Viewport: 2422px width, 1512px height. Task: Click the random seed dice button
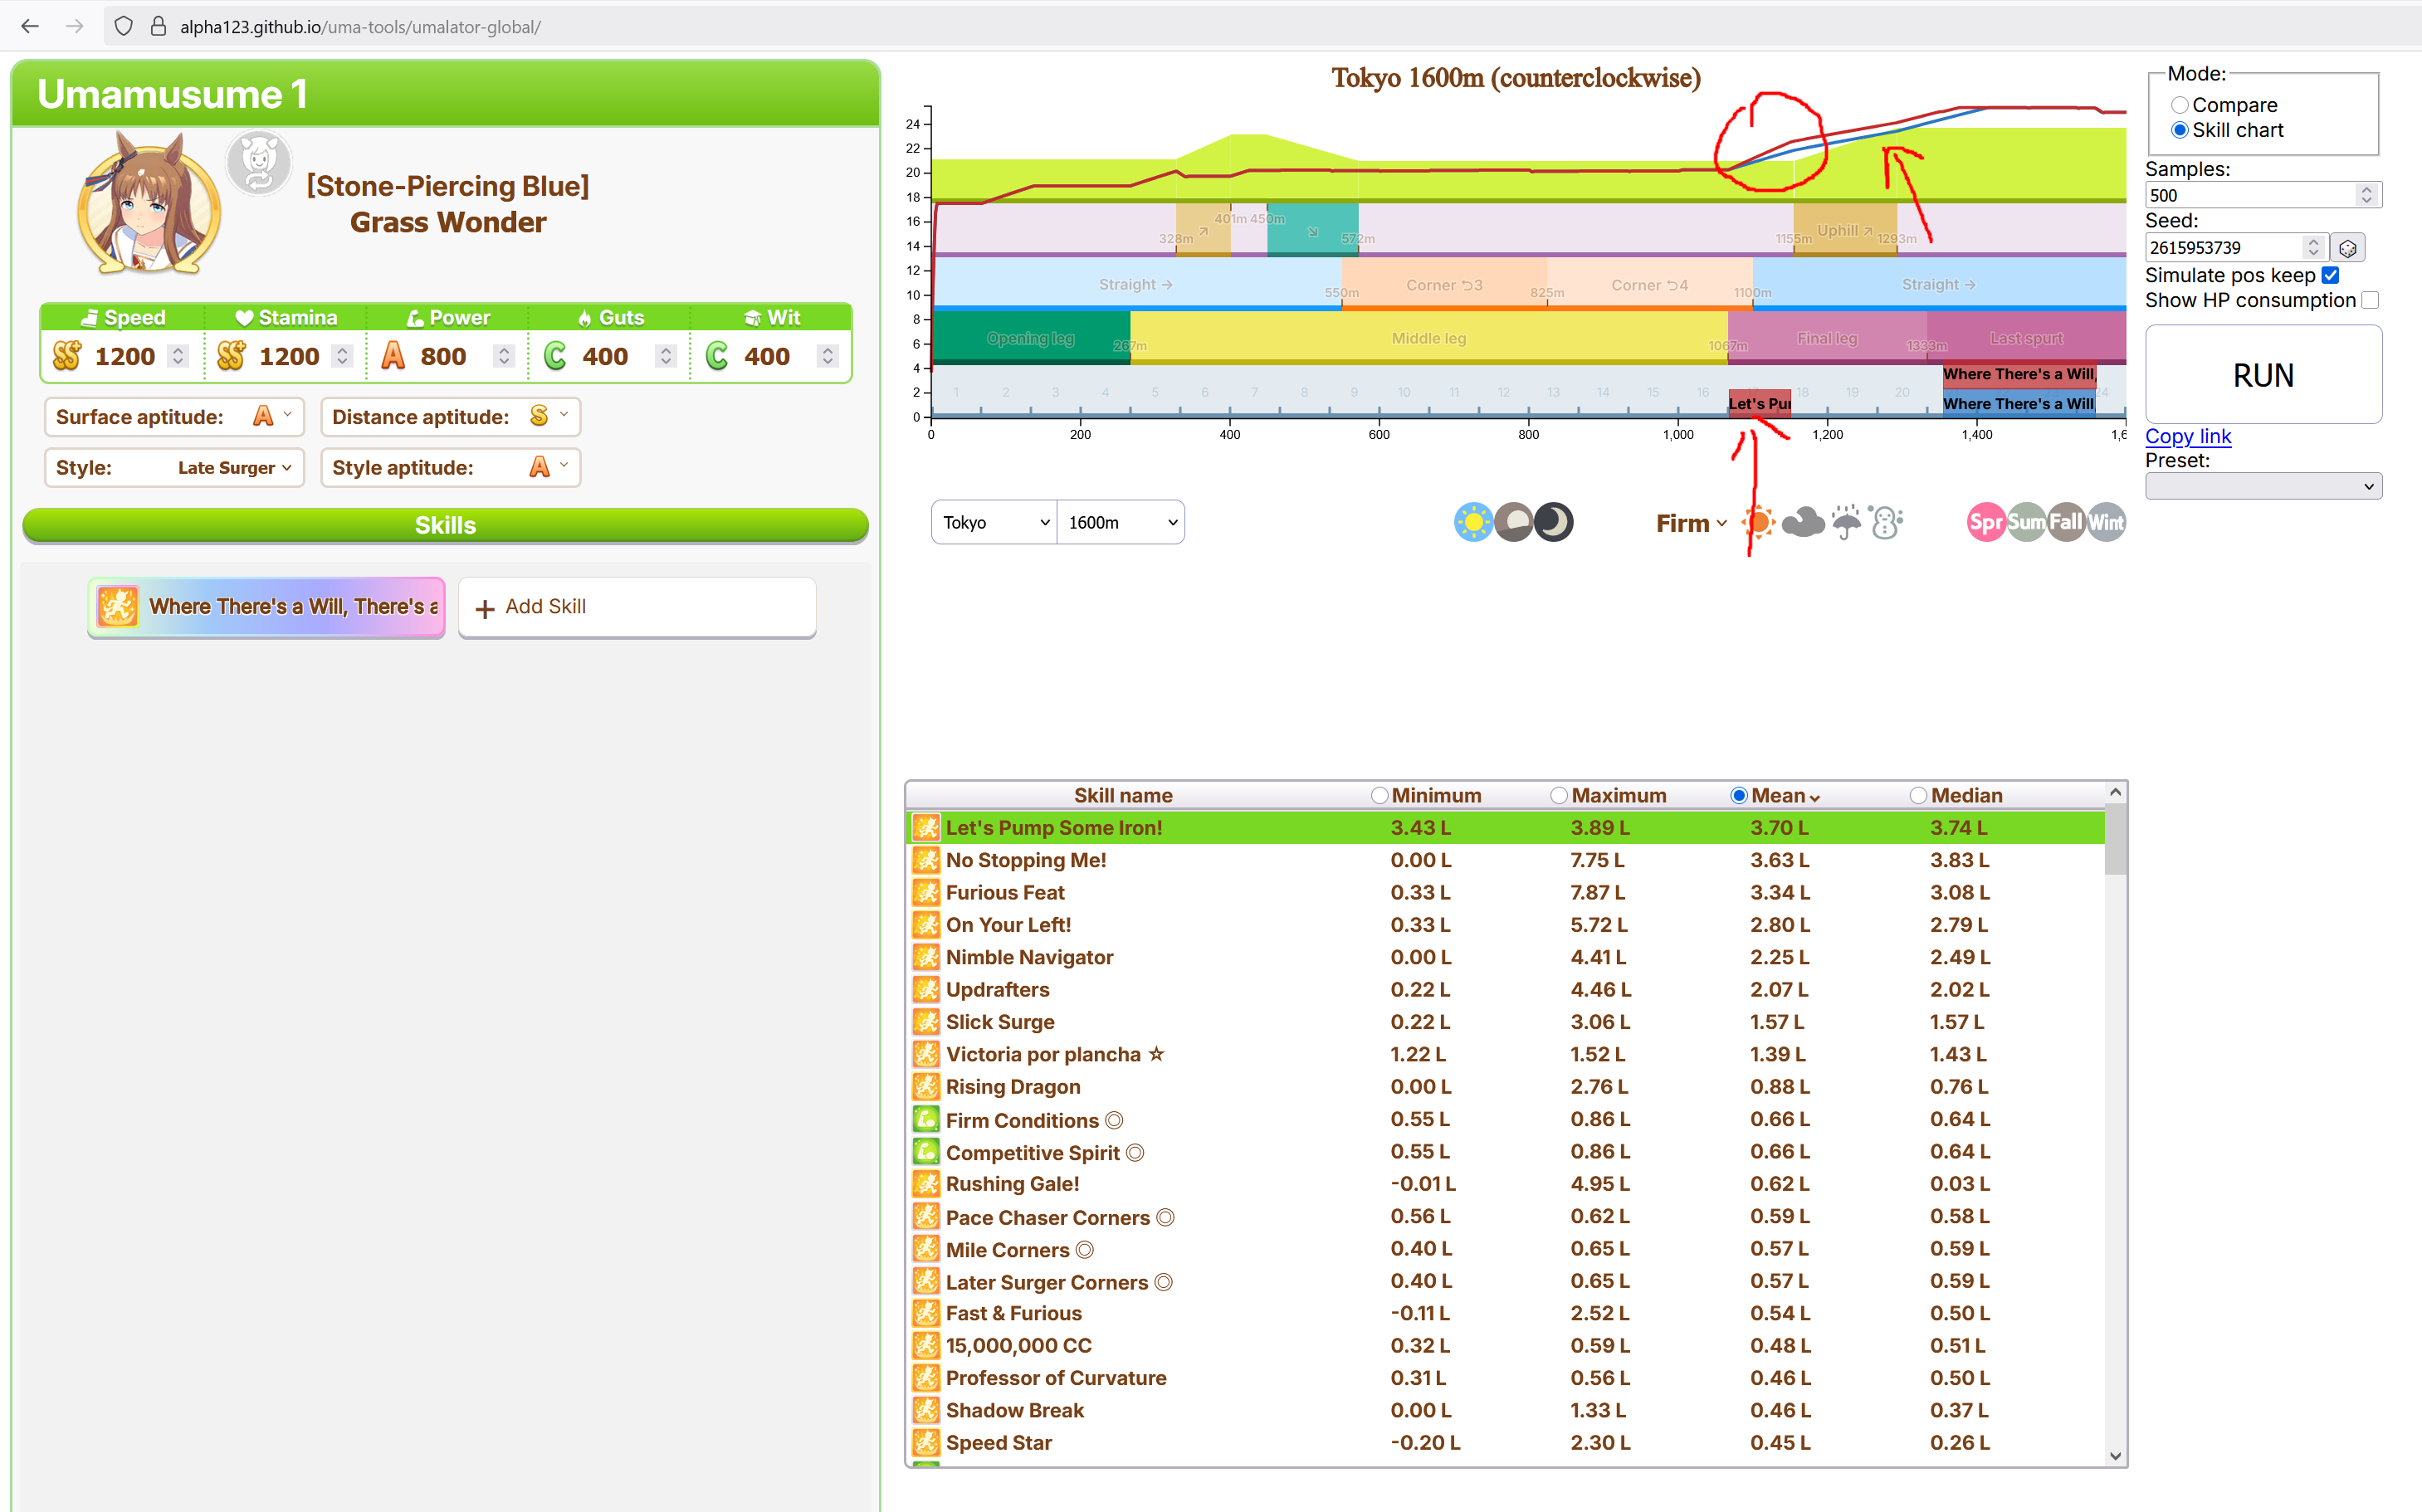[x=2348, y=248]
